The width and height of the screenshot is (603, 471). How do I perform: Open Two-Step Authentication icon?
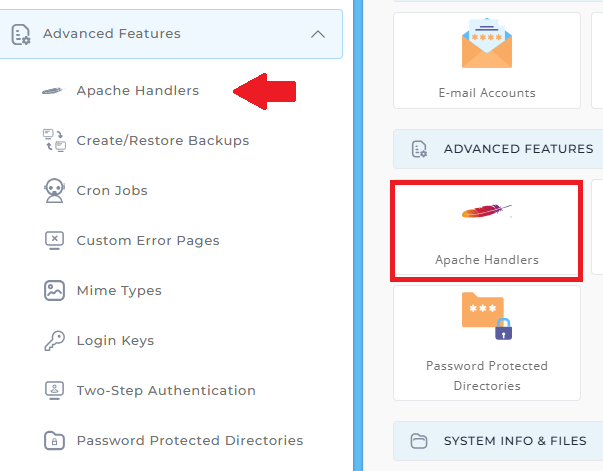click(54, 390)
